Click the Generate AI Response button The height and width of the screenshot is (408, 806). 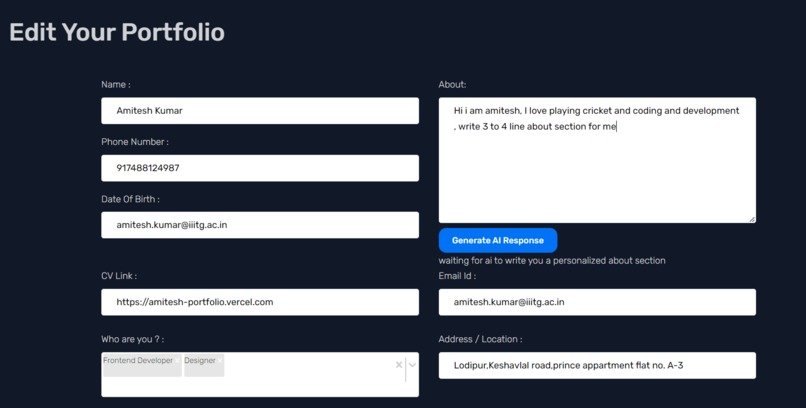coord(498,240)
